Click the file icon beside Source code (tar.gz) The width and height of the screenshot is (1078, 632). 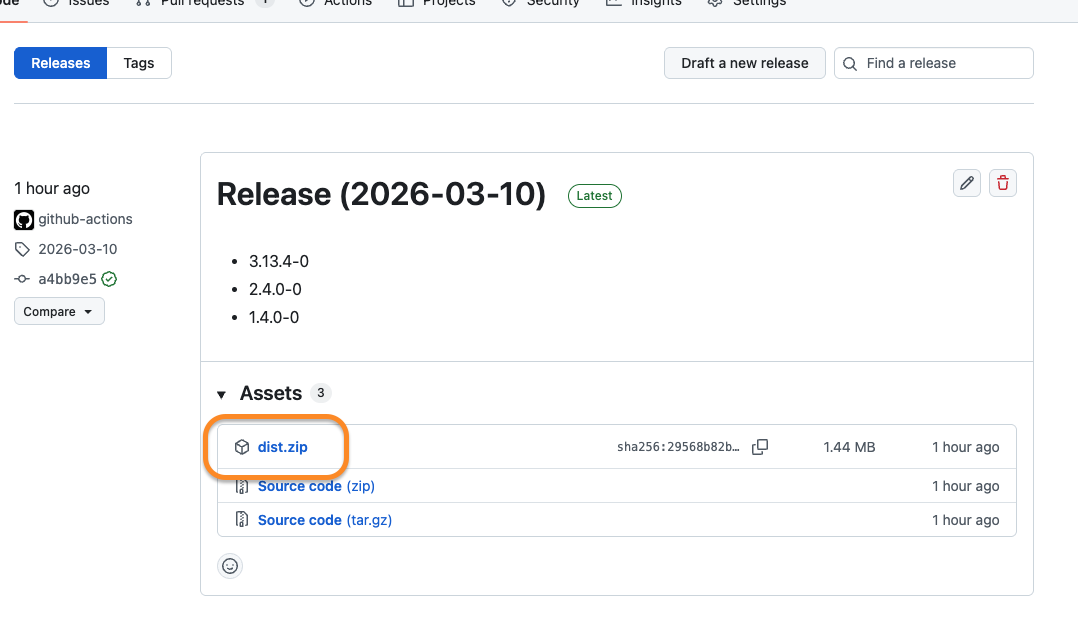pyautogui.click(x=241, y=520)
